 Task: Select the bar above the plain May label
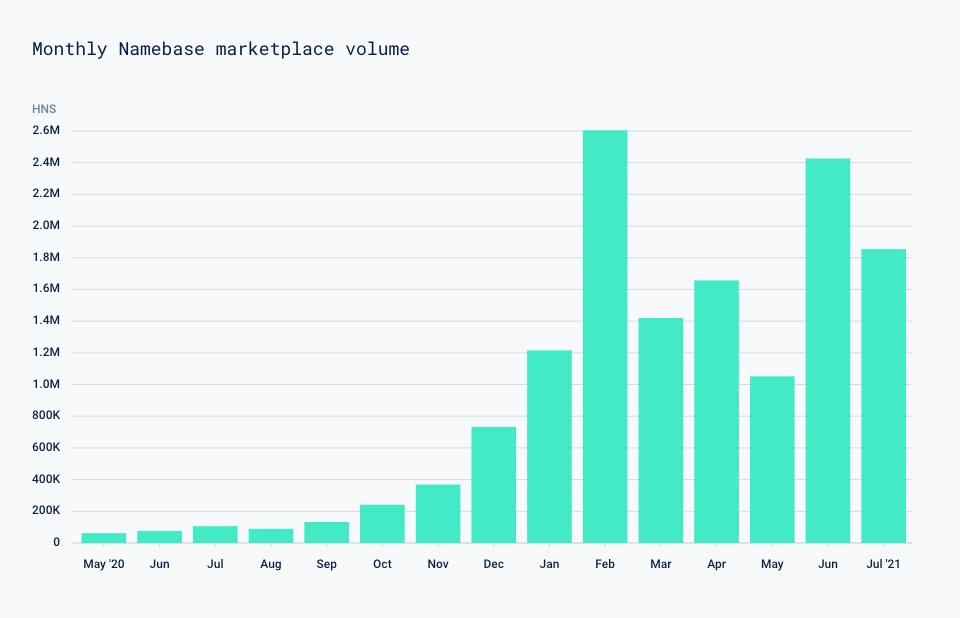(772, 459)
